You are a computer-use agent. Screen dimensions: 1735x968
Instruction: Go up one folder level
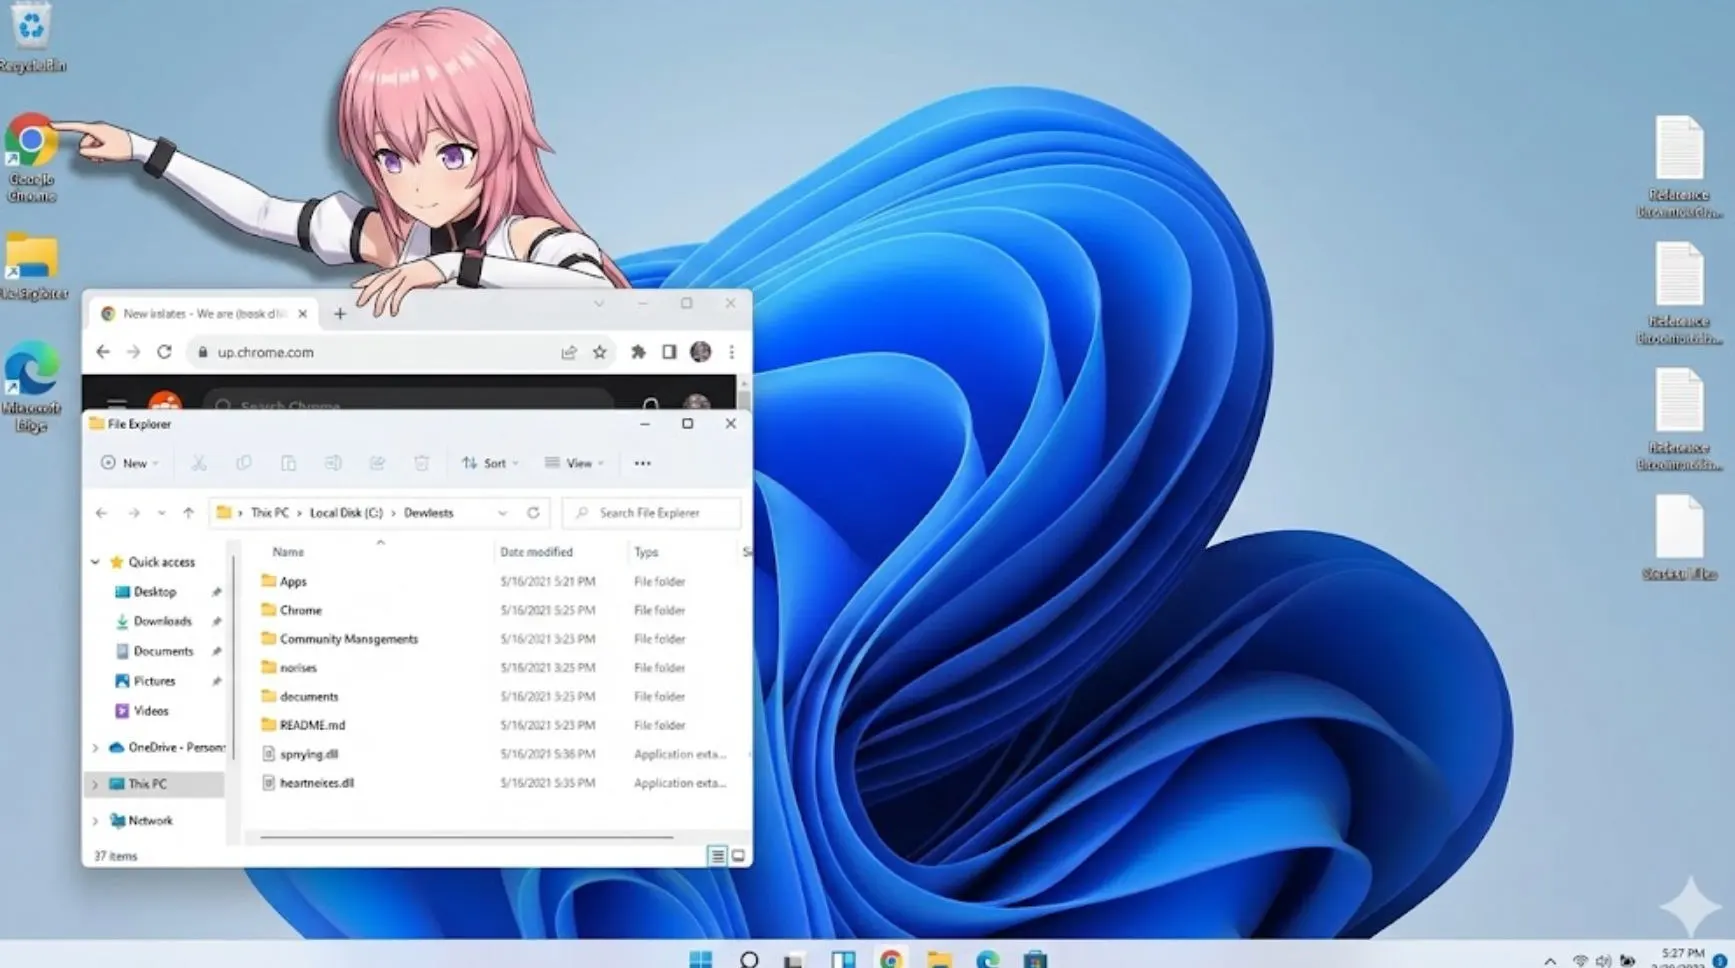tap(188, 513)
